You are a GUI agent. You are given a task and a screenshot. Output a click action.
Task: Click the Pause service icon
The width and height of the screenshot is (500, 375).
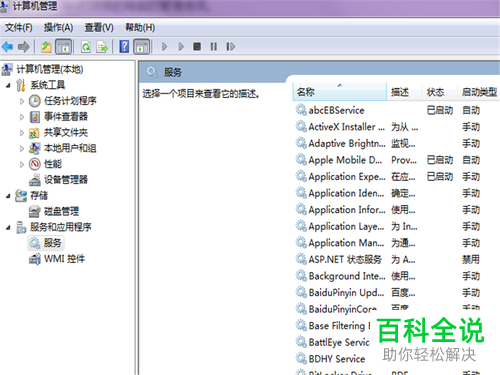[x=214, y=46]
